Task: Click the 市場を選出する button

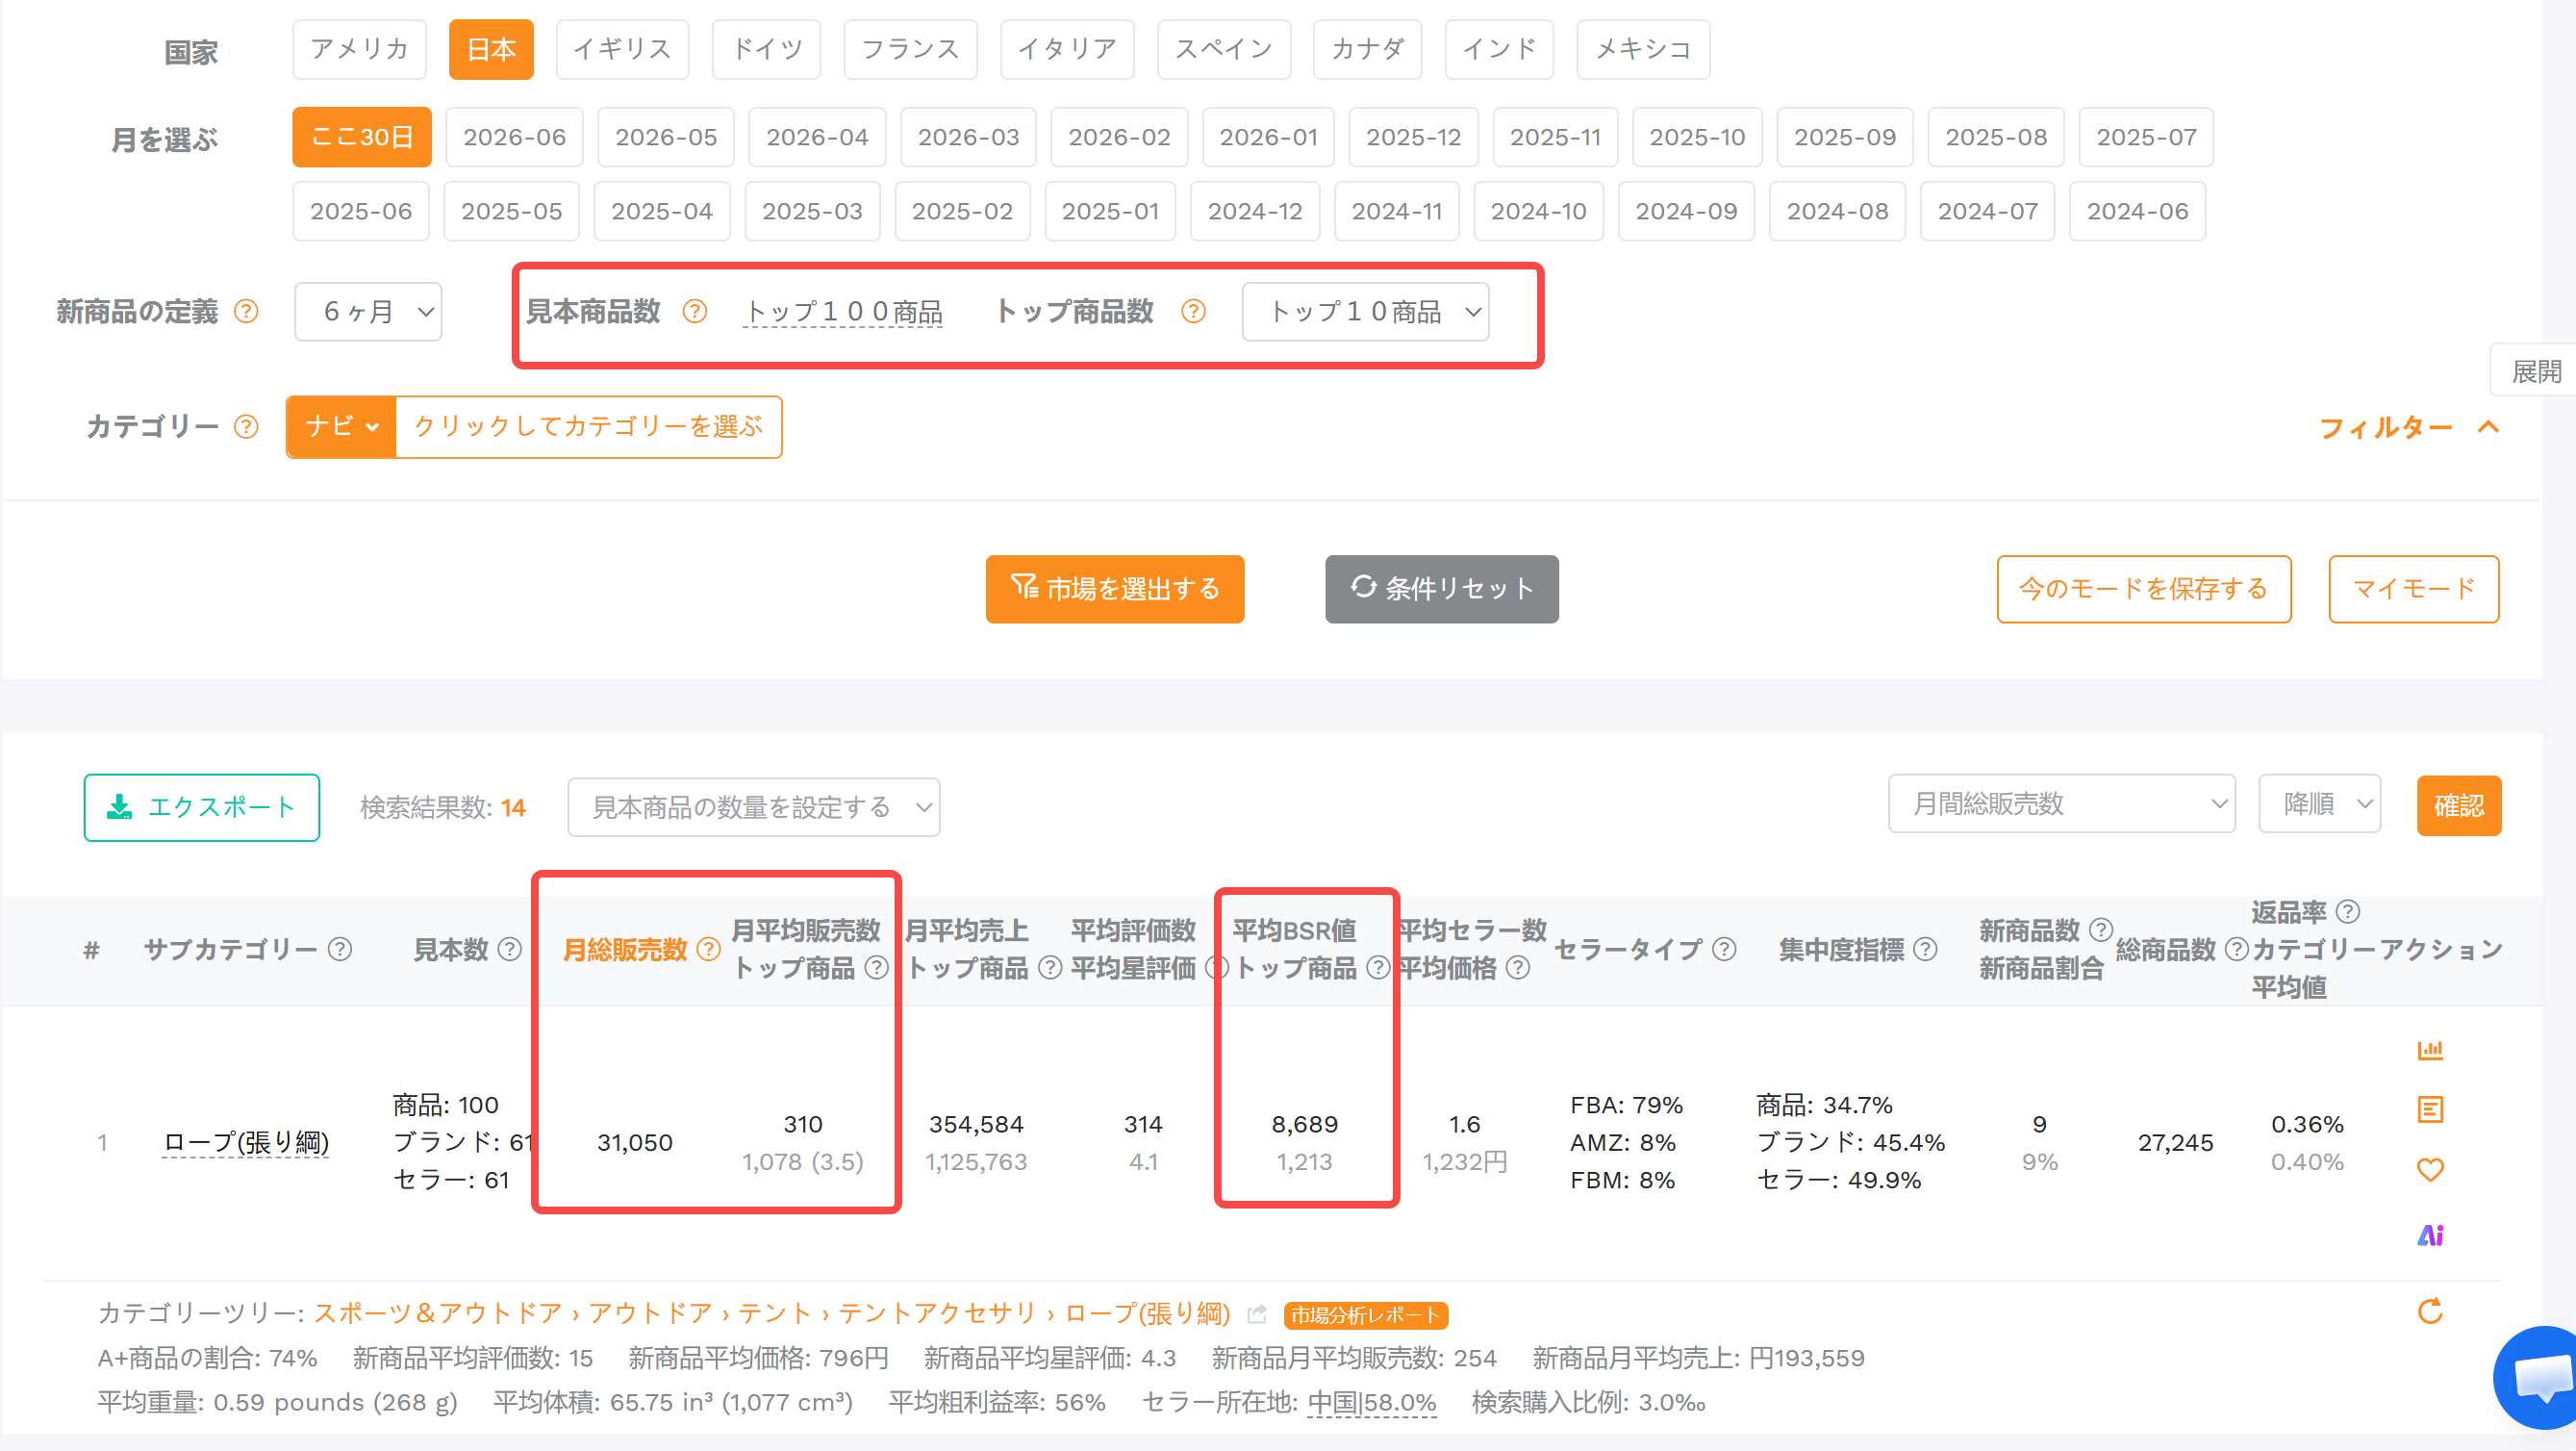Action: click(1115, 589)
